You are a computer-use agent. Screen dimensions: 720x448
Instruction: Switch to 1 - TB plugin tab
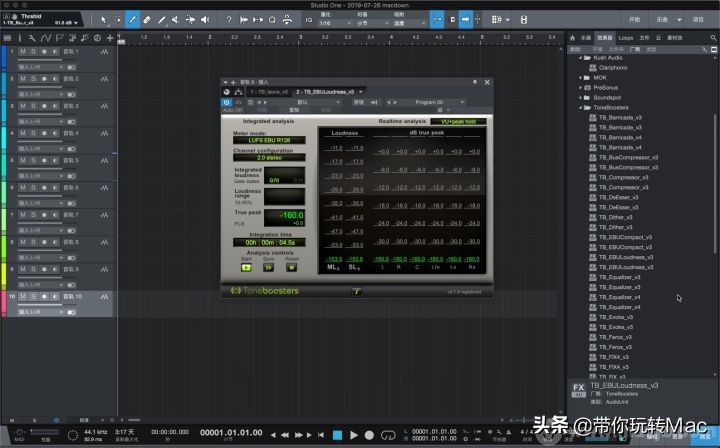click(269, 92)
